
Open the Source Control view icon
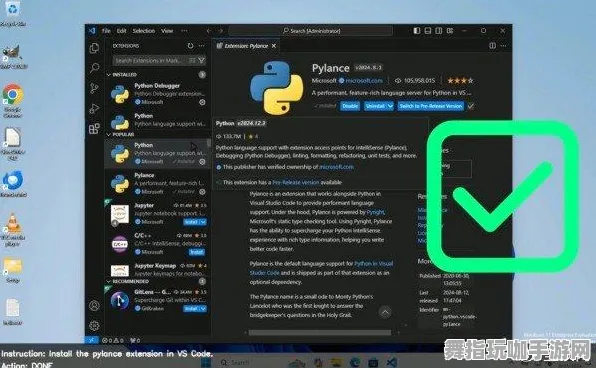coord(94,88)
